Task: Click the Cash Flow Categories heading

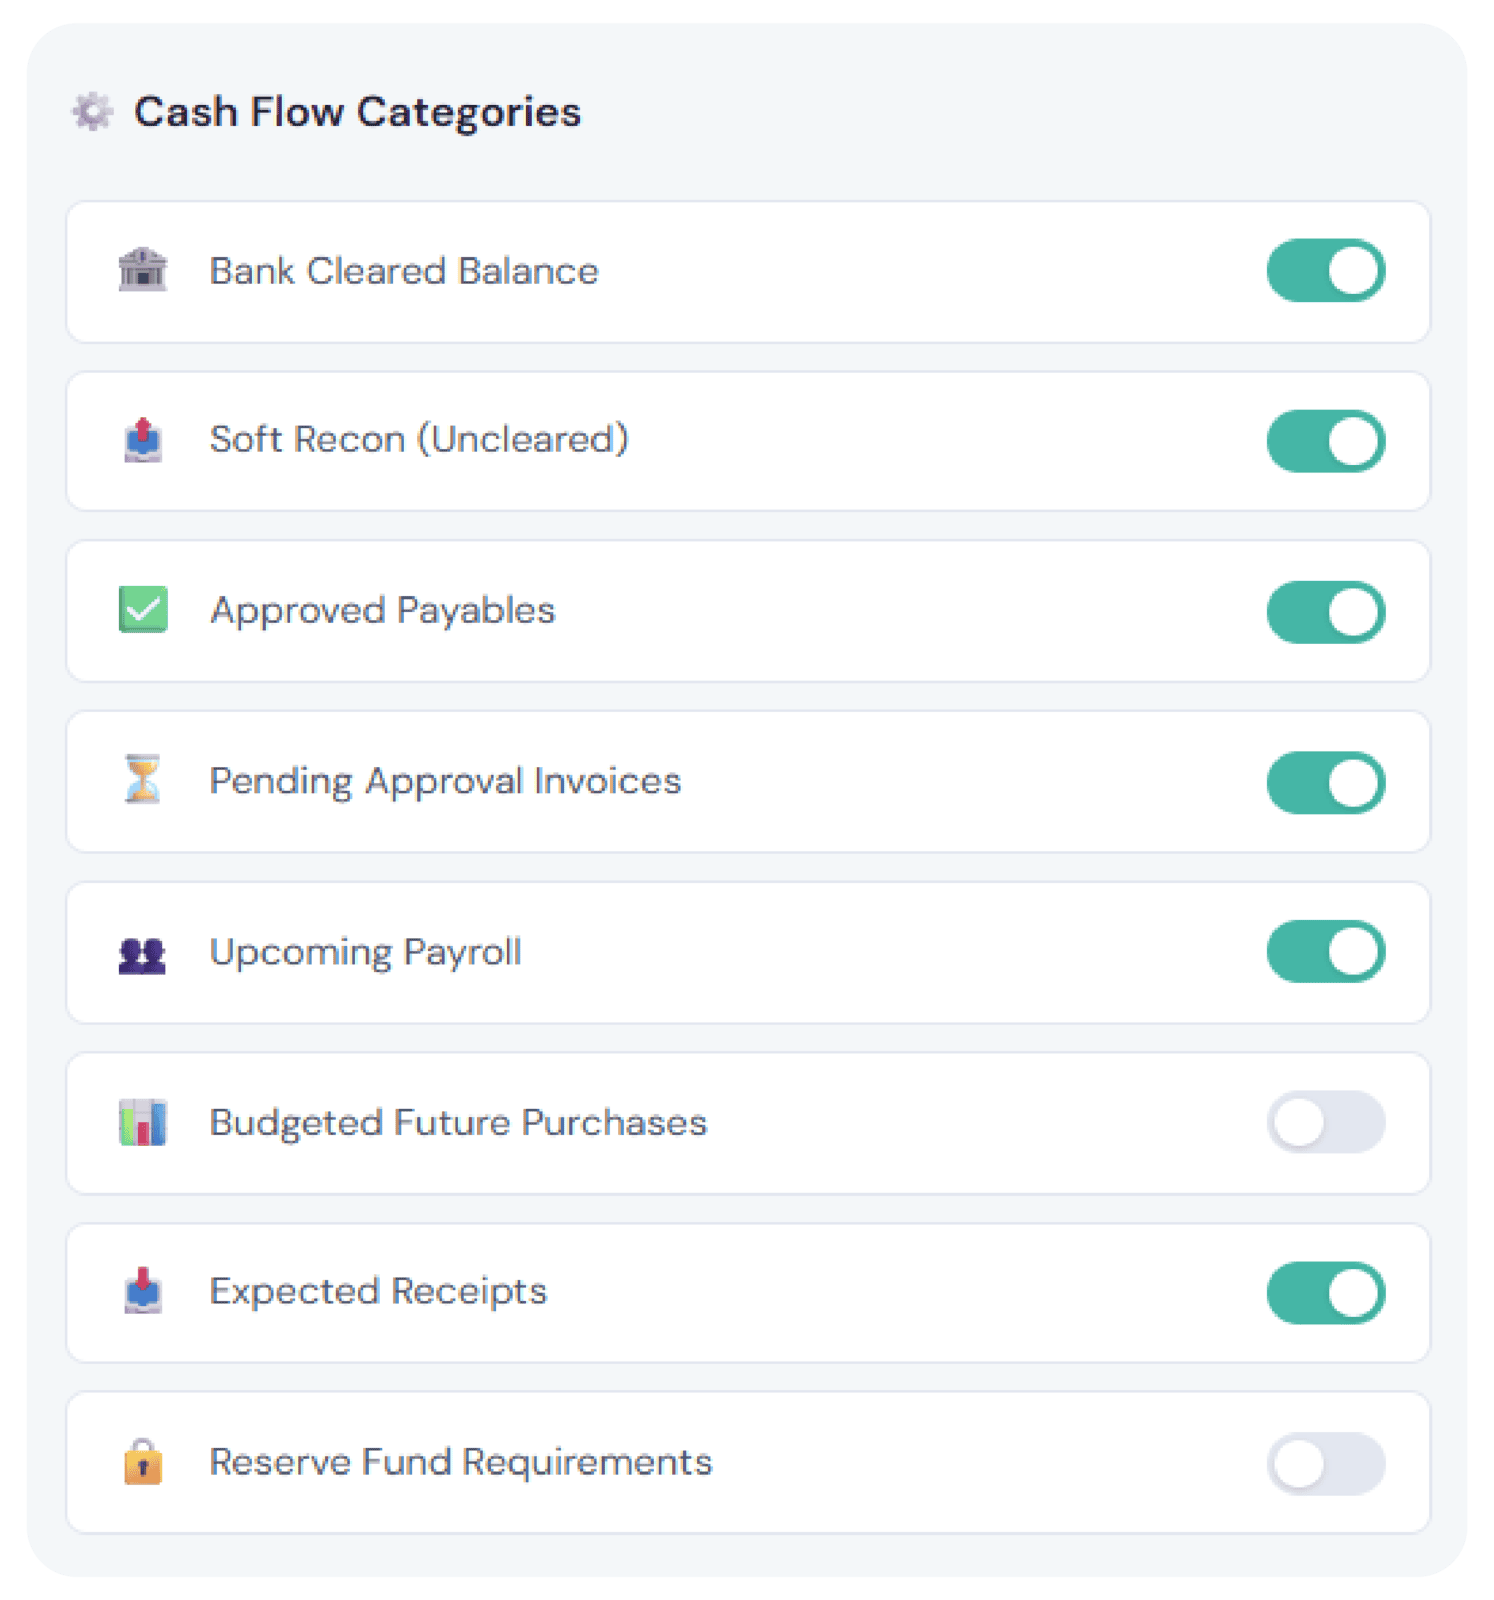Action: tap(357, 112)
